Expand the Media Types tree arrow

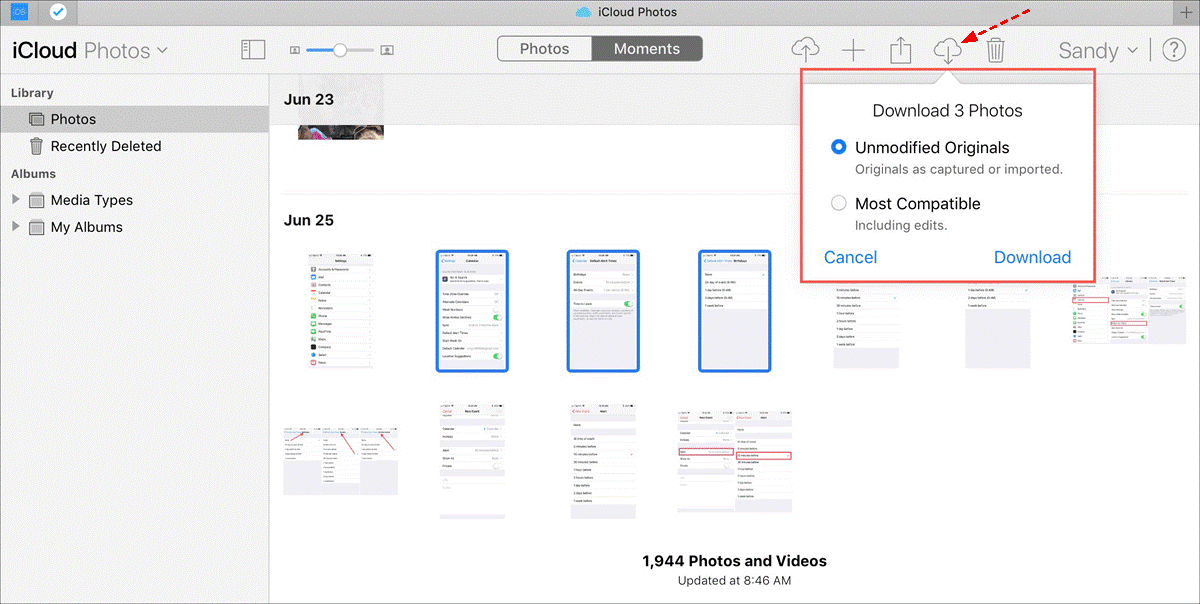pyautogui.click(x=15, y=199)
